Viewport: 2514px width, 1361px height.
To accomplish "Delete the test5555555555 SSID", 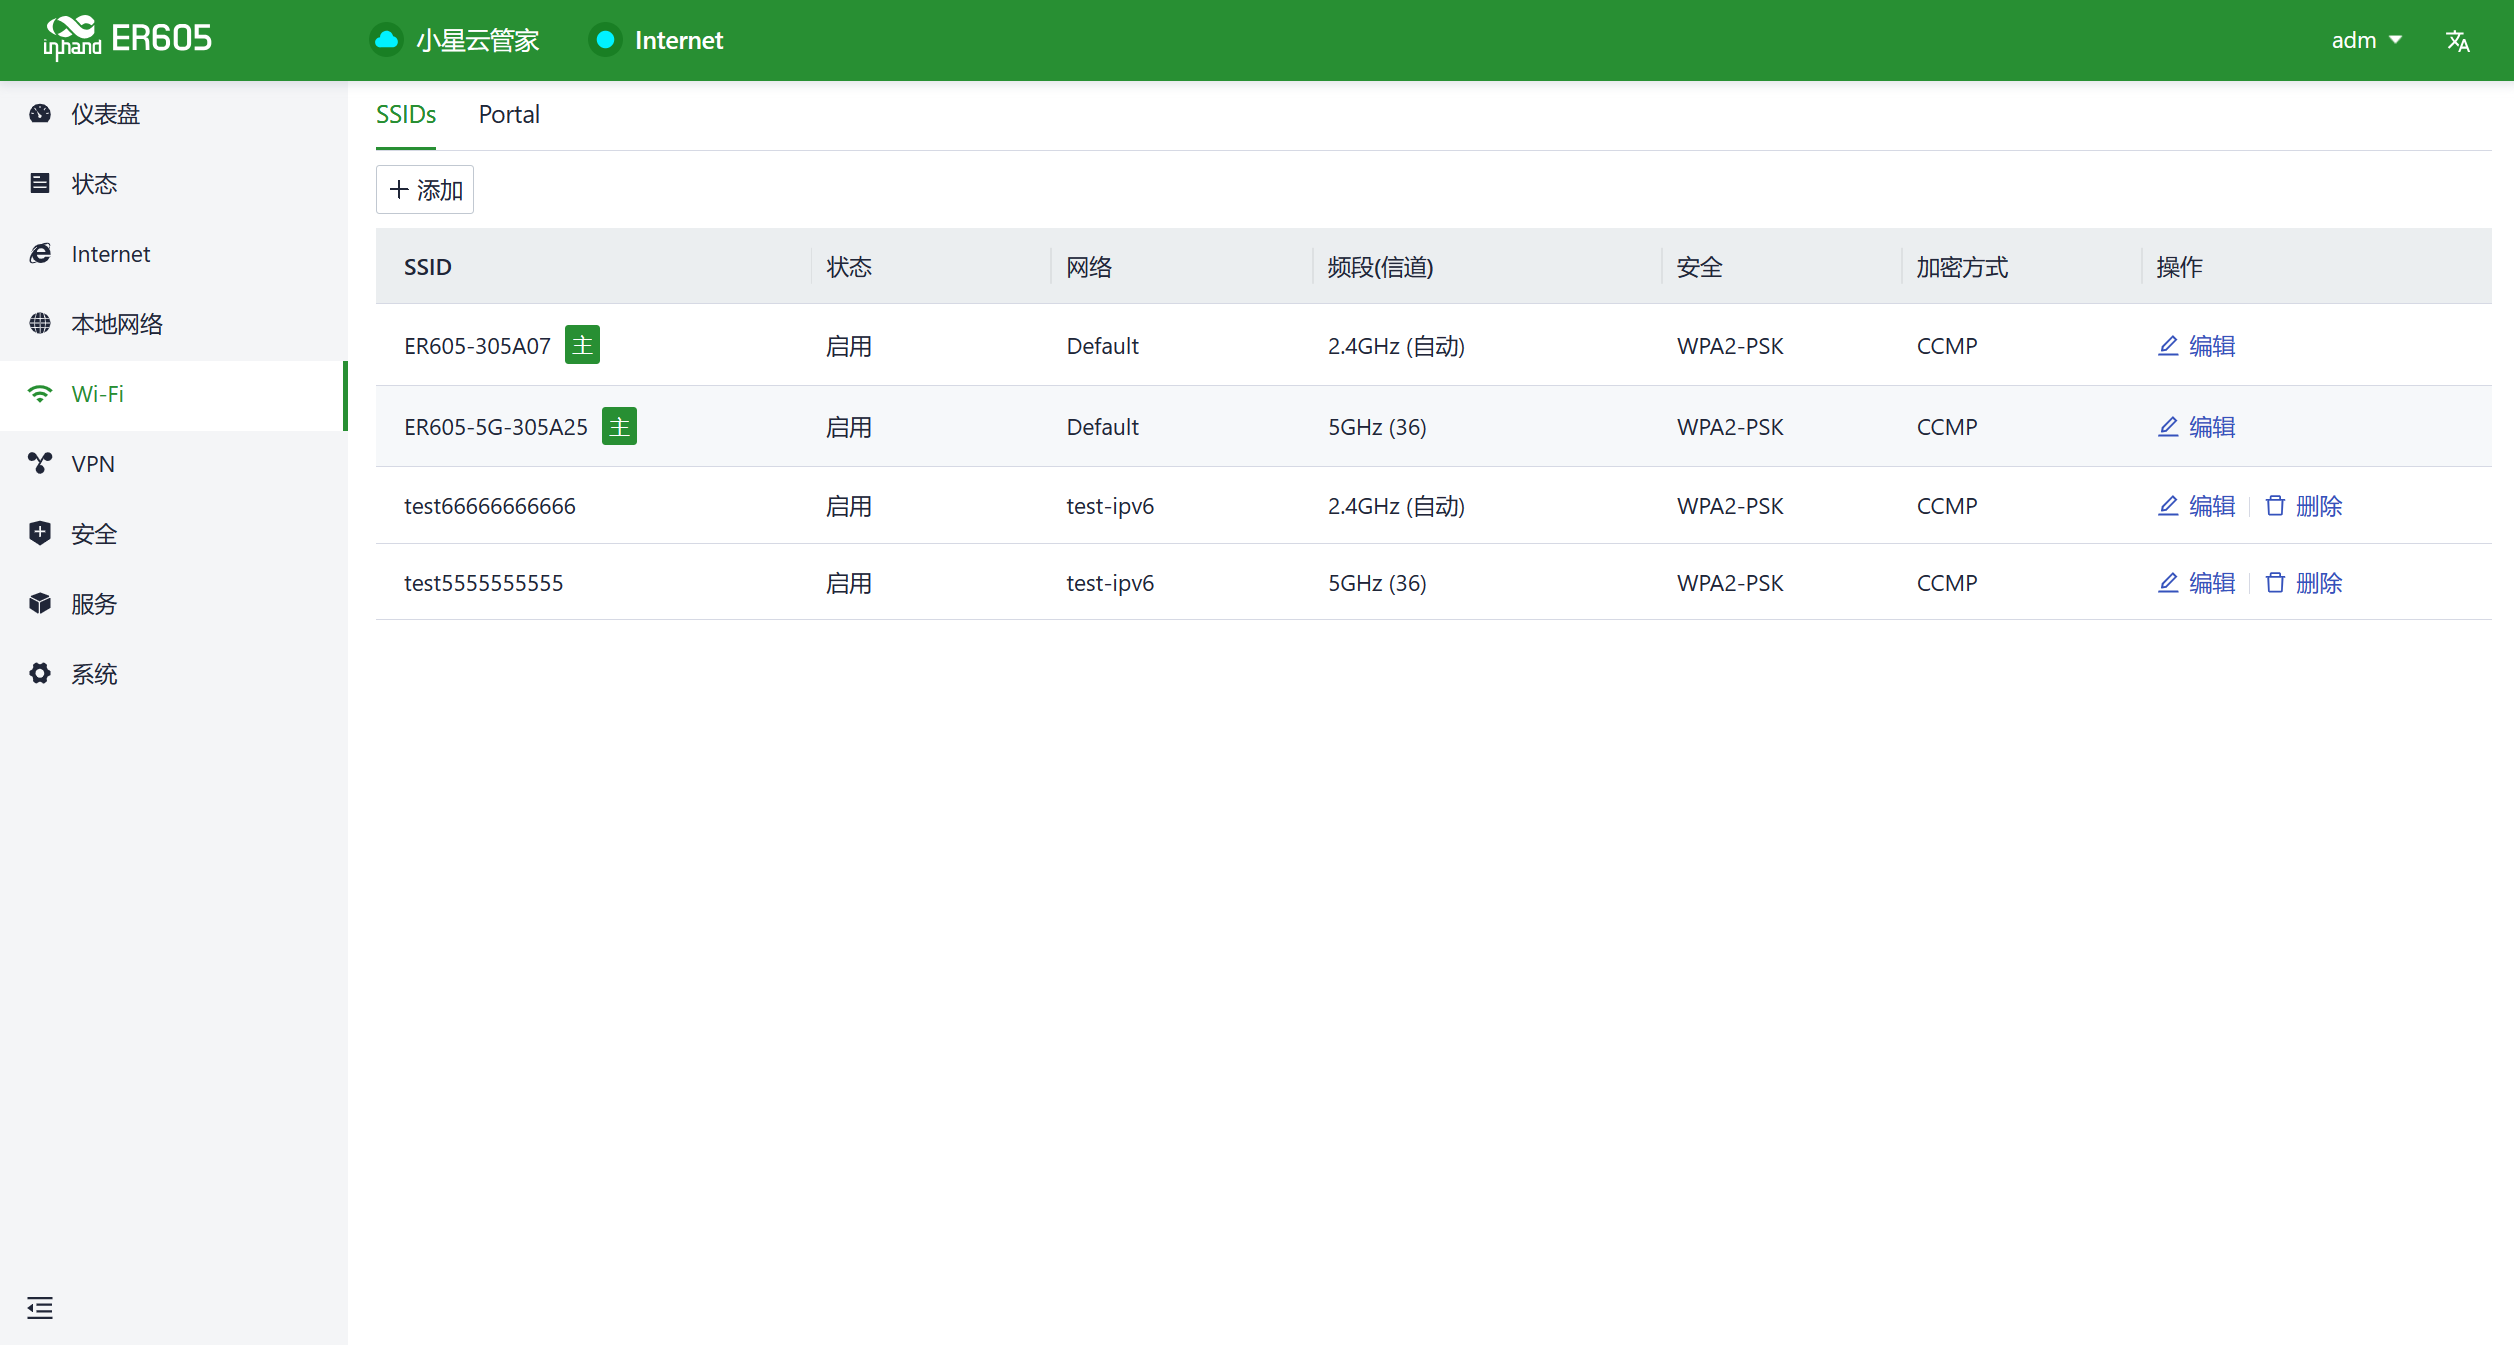I will (x=2303, y=583).
